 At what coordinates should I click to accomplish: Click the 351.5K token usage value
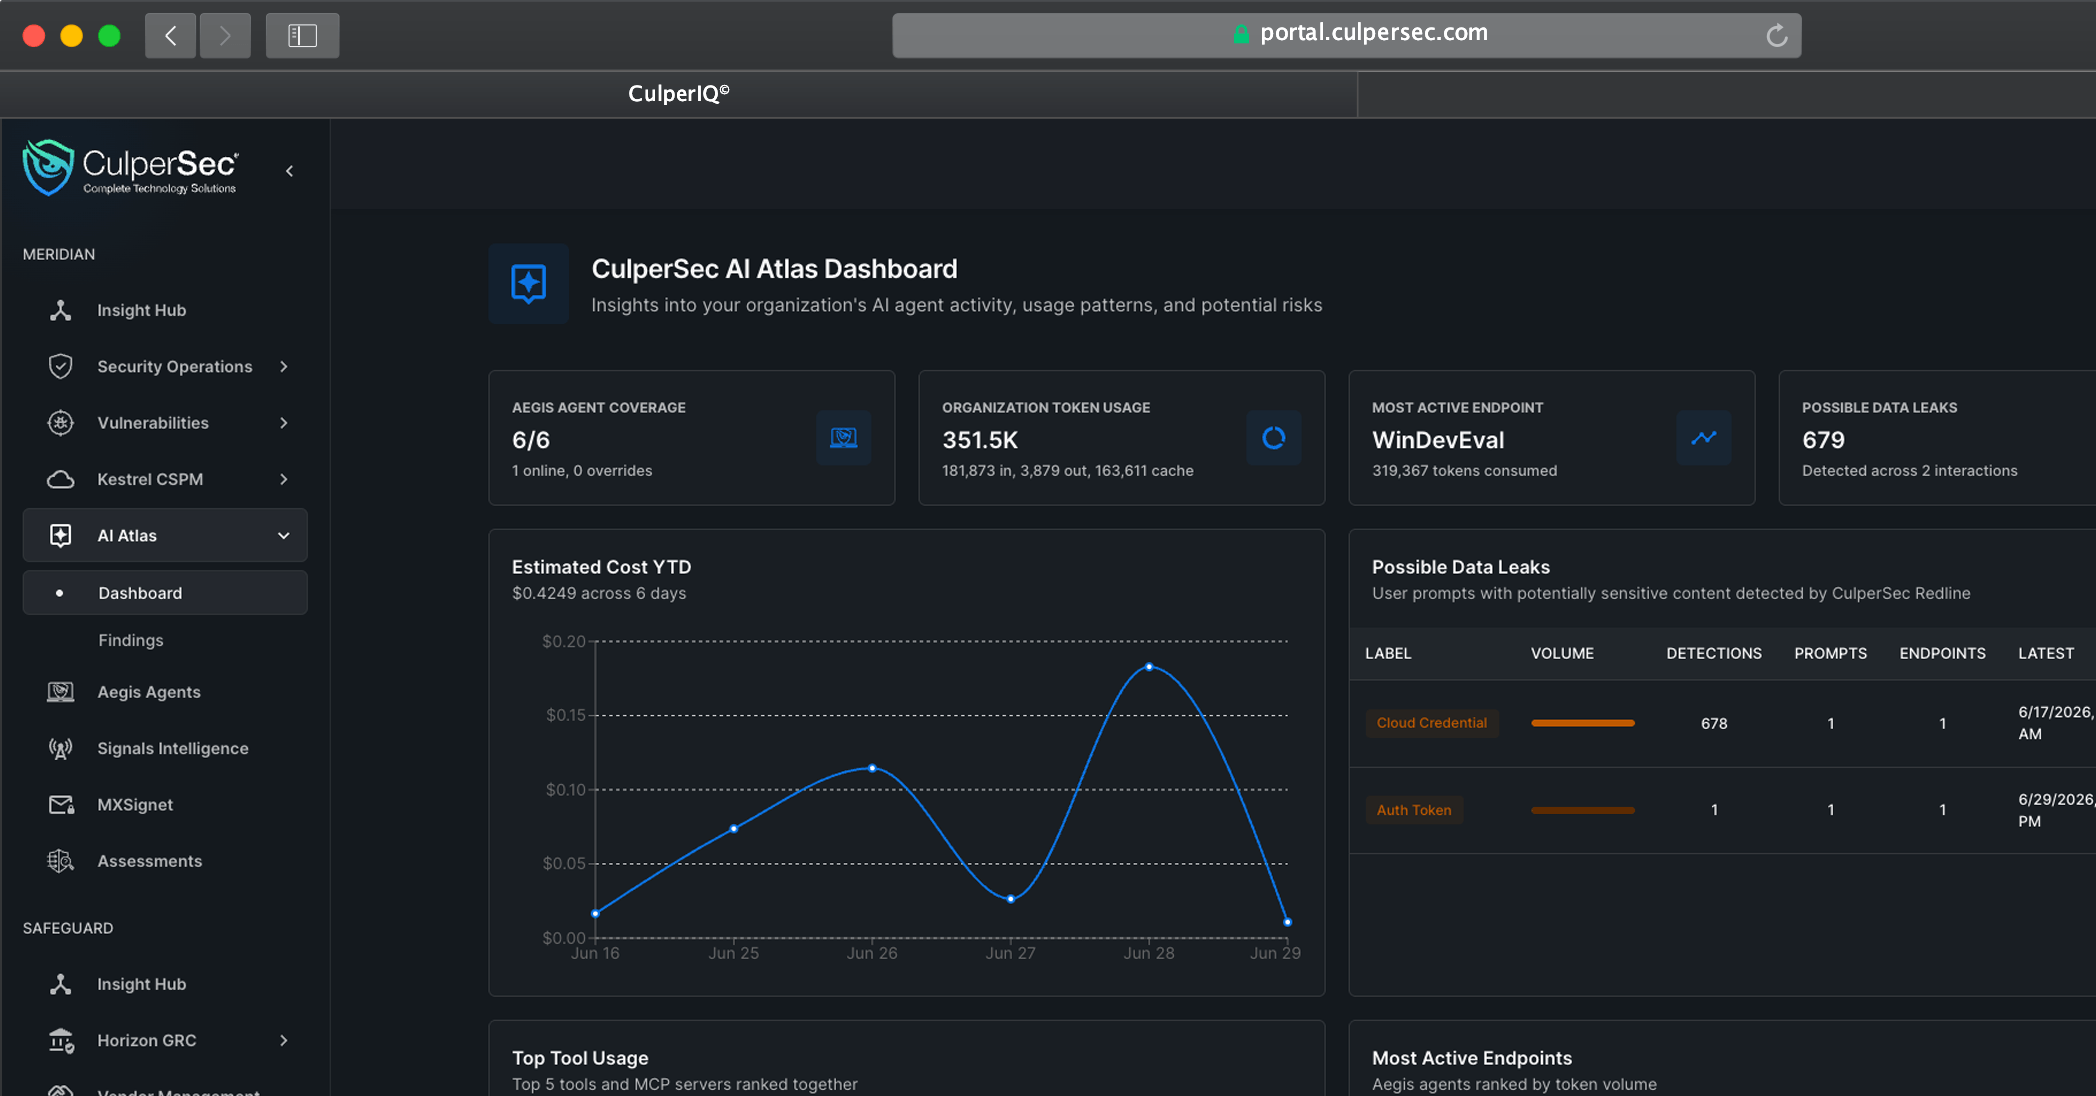980,440
